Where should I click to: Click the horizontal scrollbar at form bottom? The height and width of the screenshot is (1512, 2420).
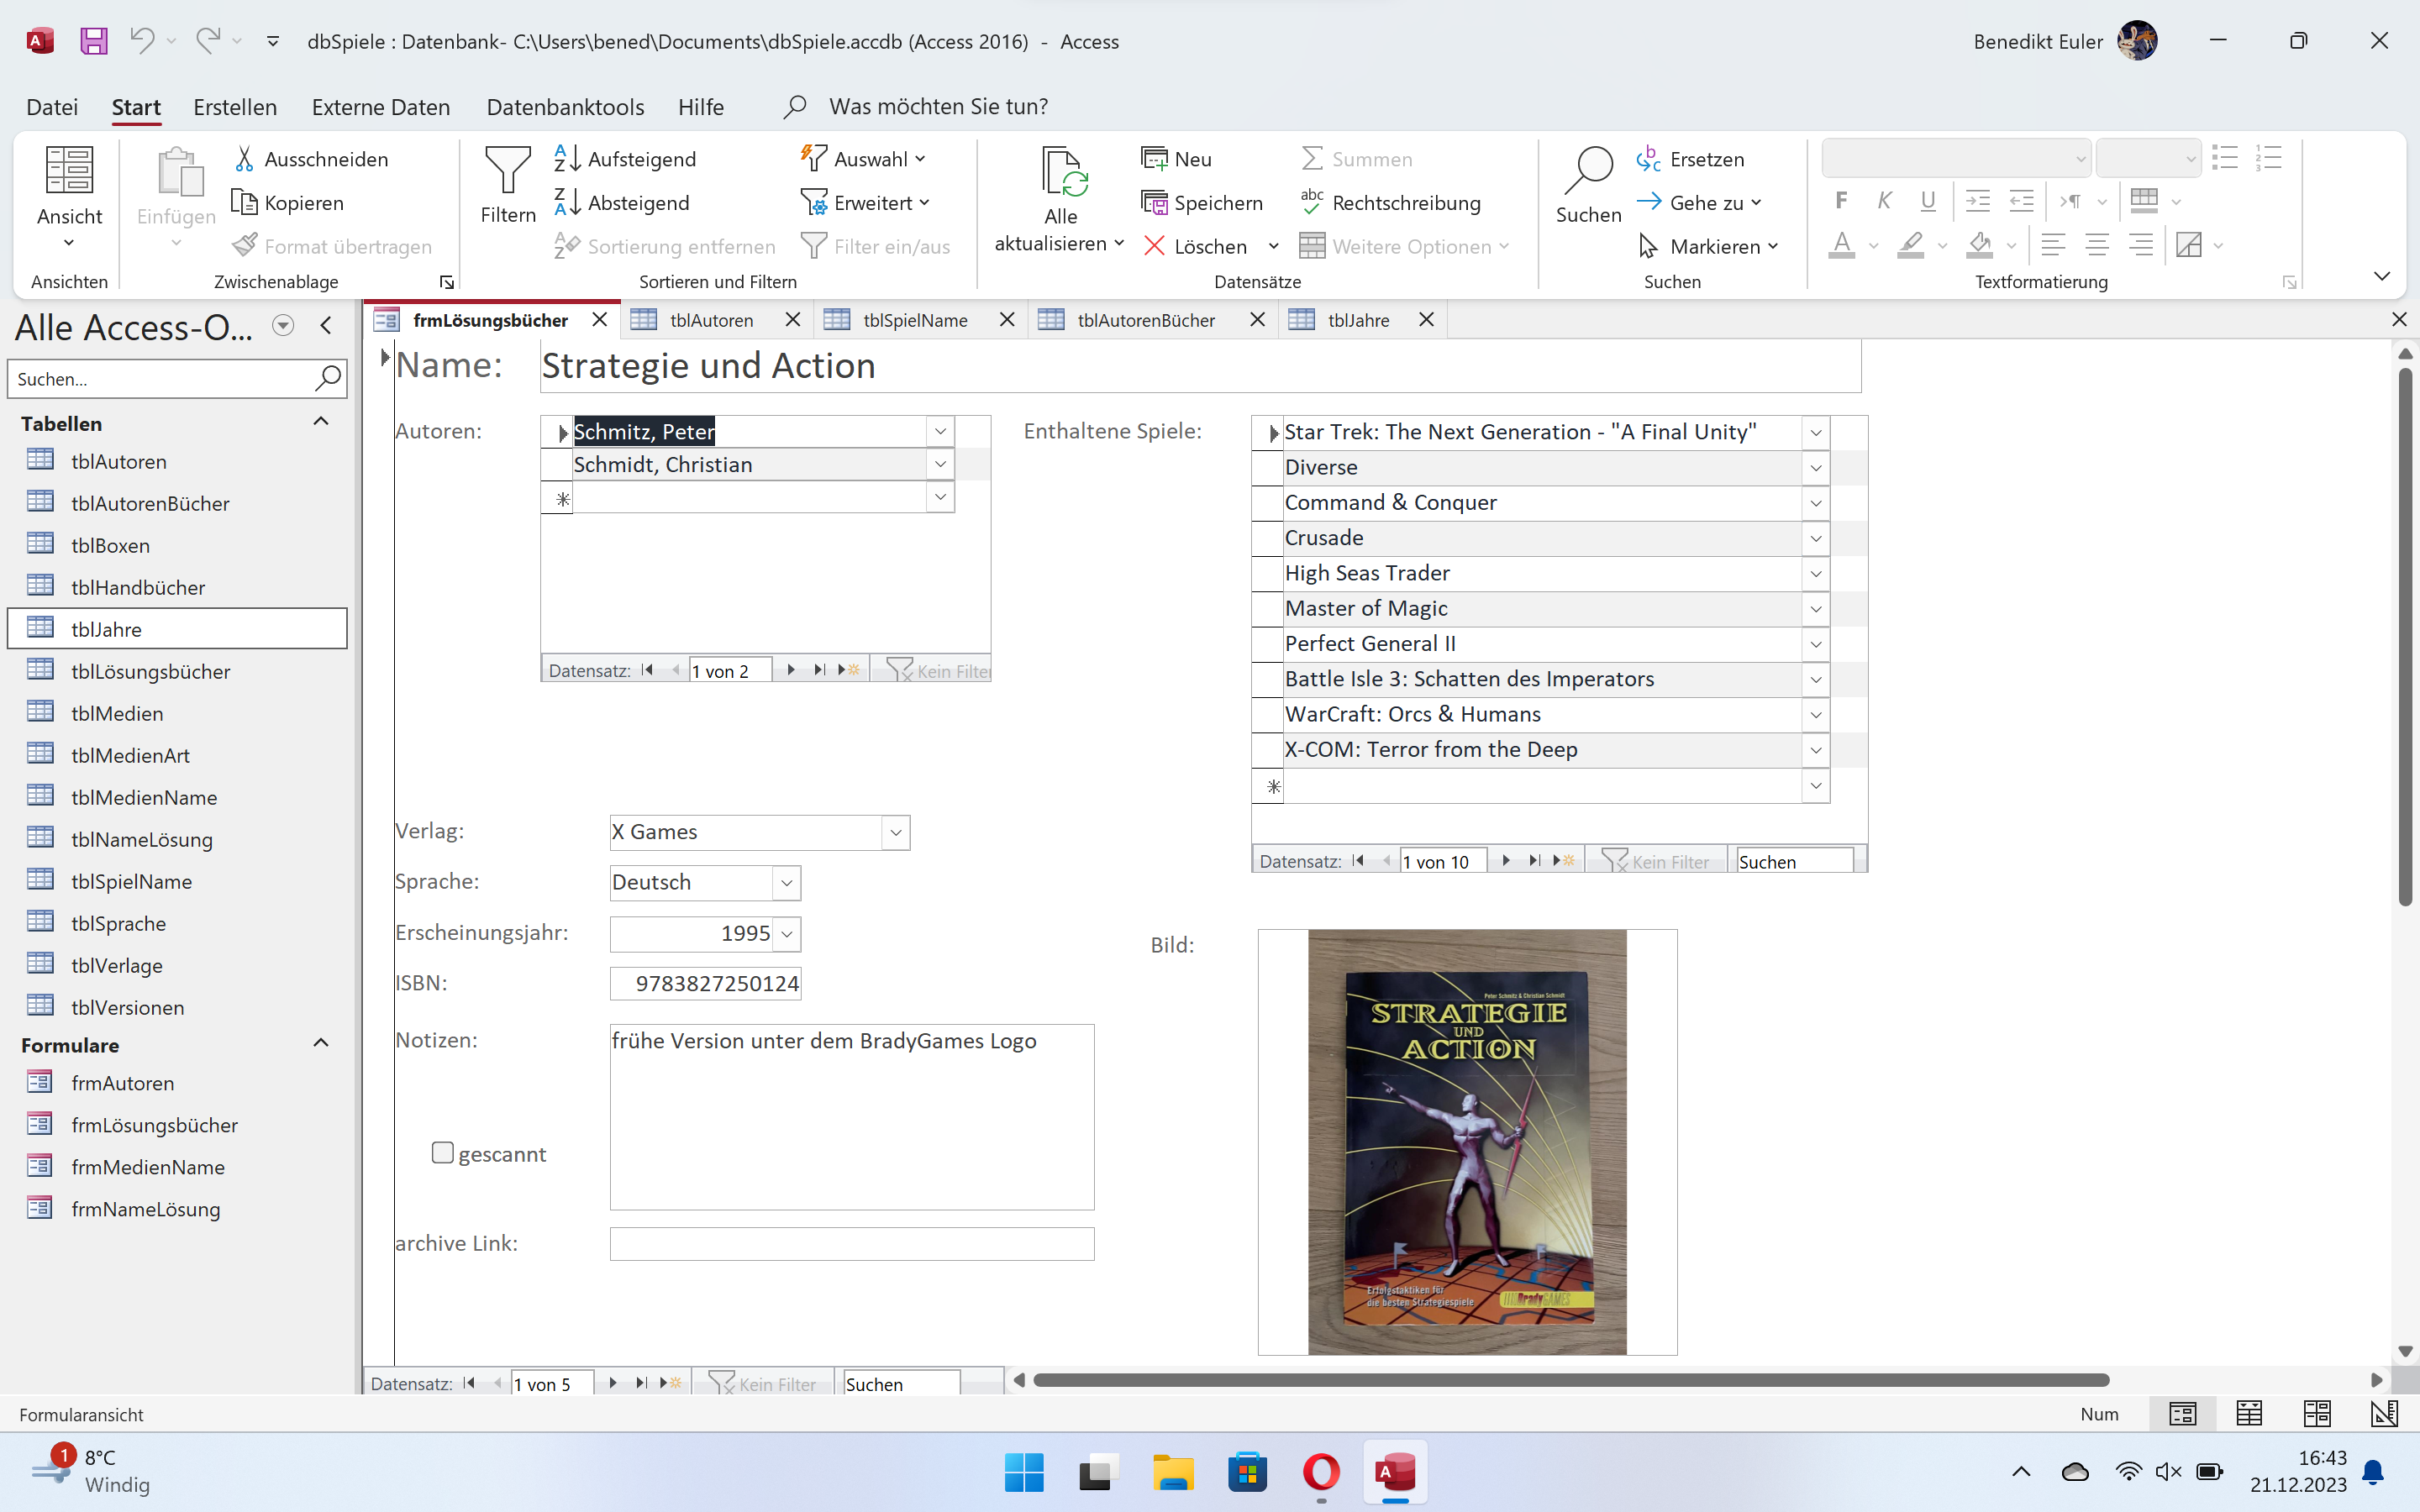(1570, 1380)
